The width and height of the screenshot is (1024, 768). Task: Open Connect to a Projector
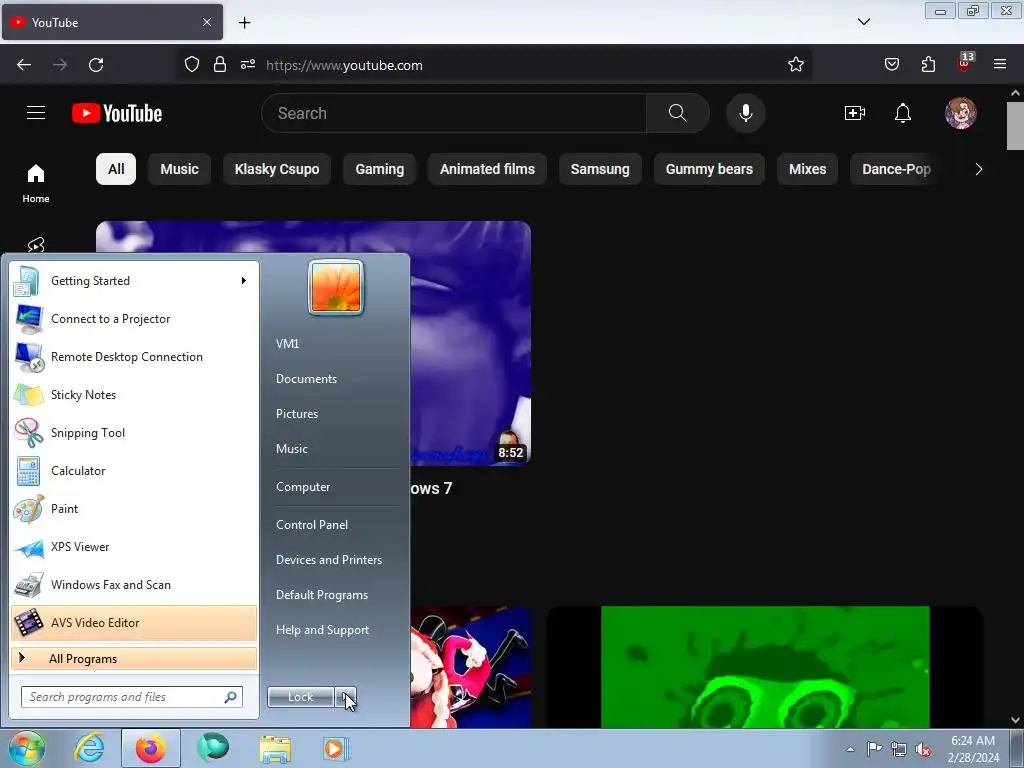click(x=134, y=319)
